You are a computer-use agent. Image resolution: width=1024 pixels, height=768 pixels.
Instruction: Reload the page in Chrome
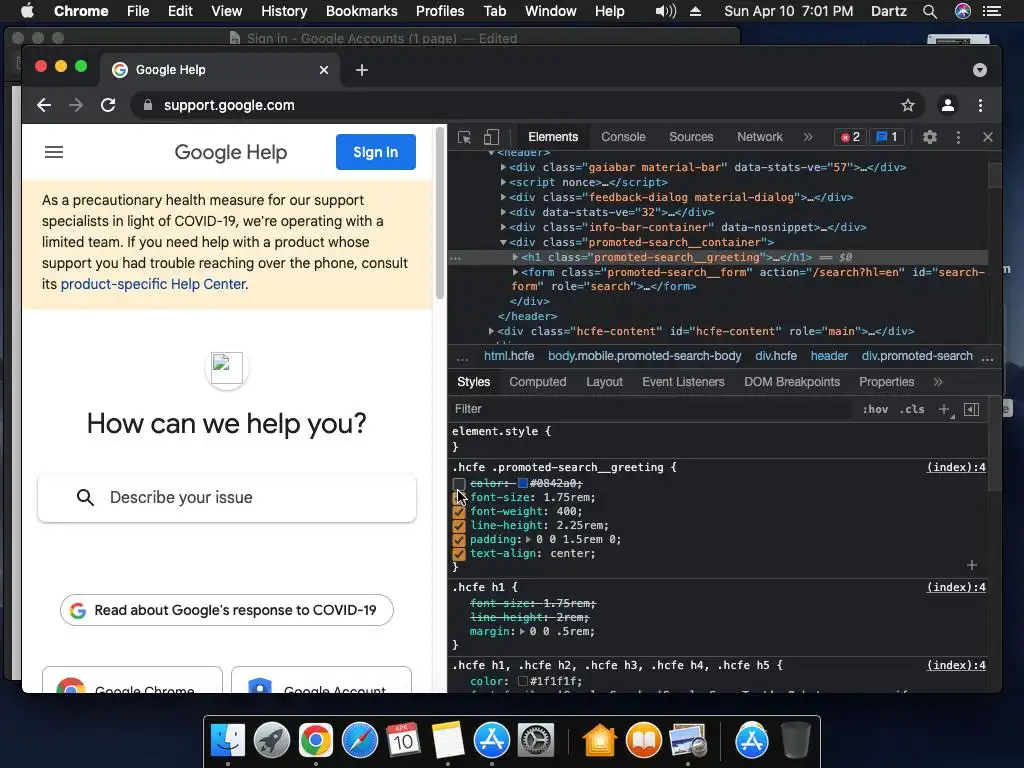click(108, 105)
